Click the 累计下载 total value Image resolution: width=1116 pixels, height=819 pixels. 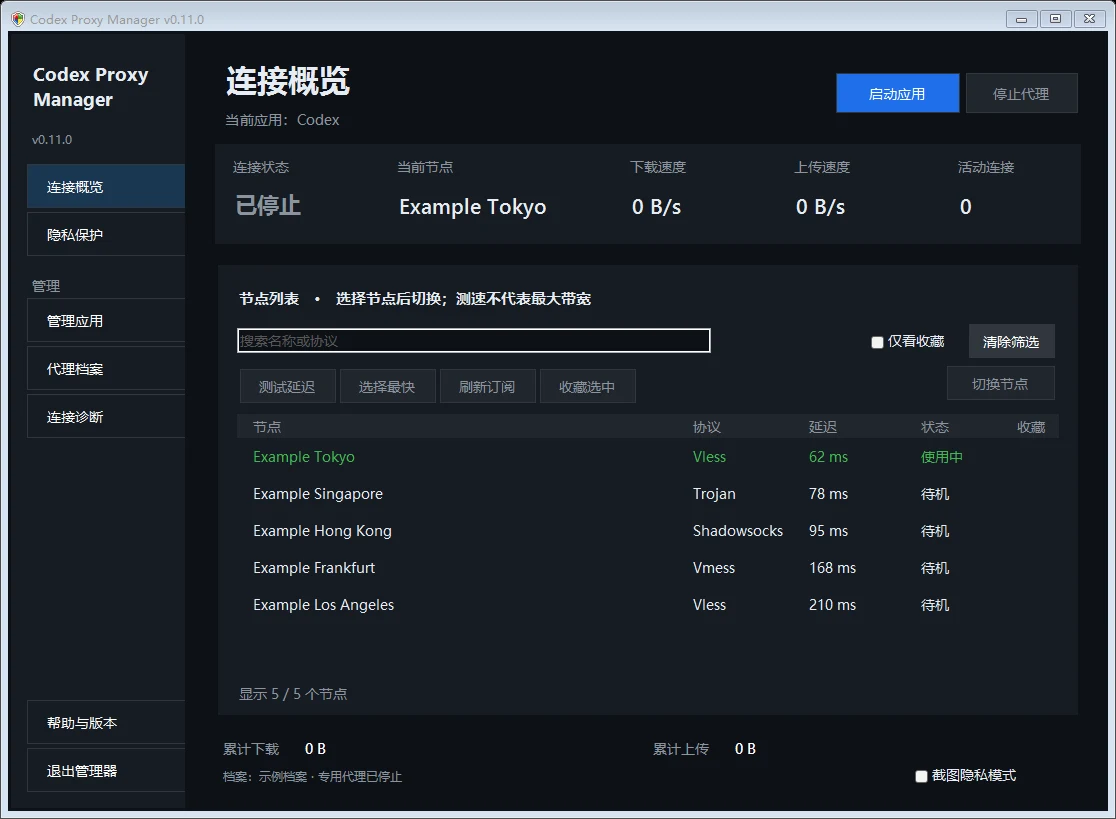315,749
